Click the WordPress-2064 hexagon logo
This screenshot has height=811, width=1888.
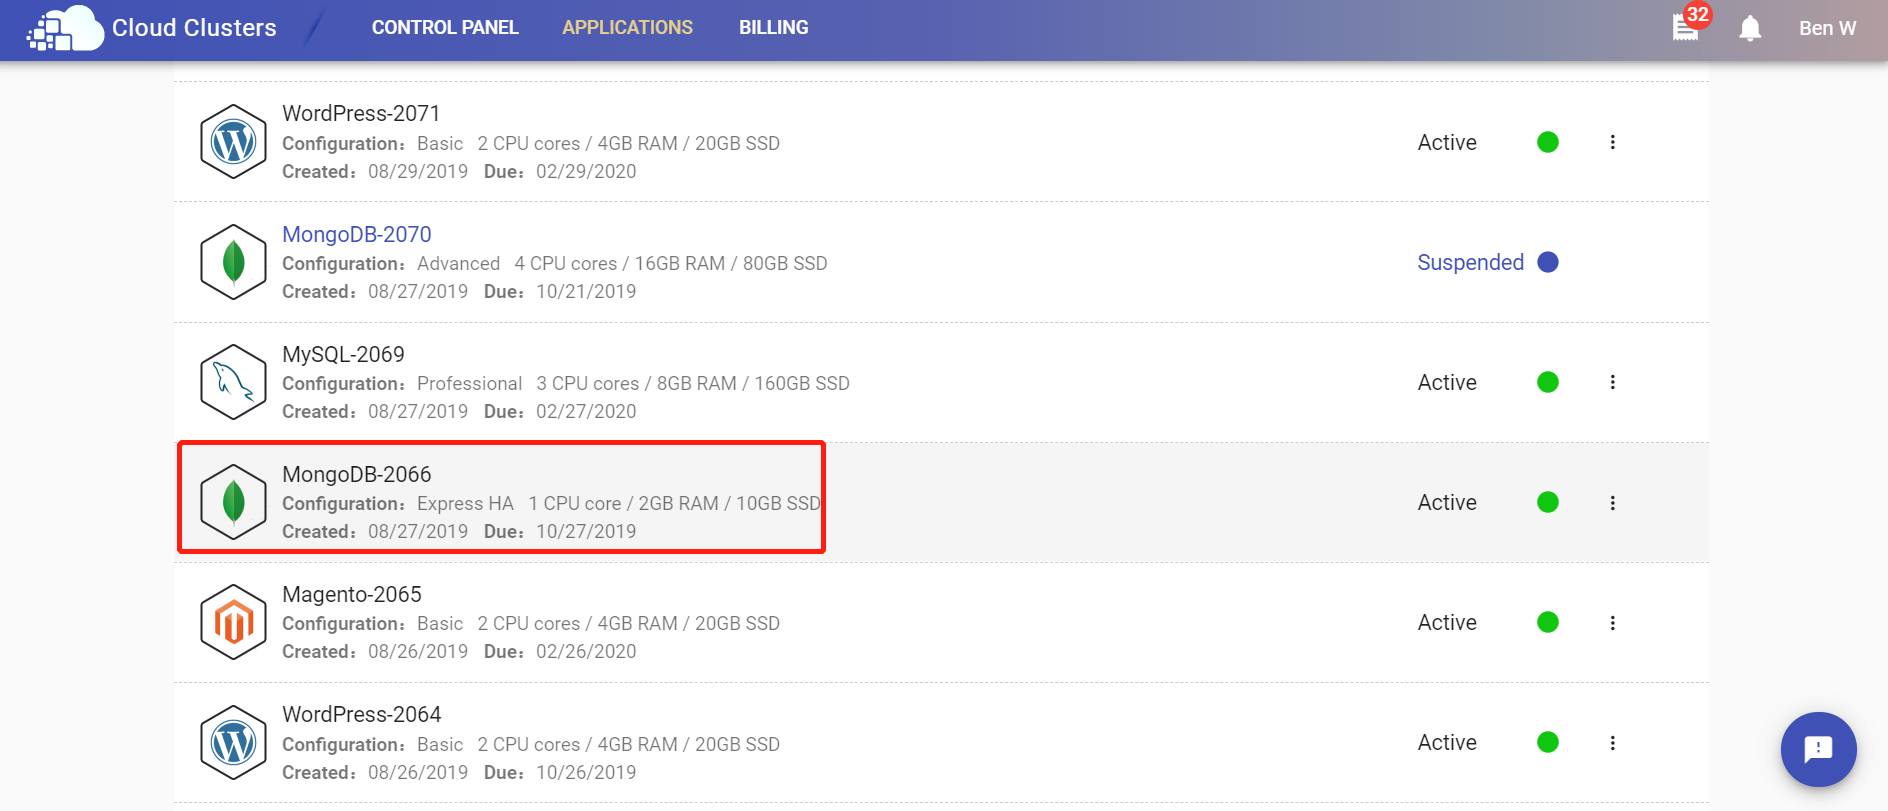(233, 743)
